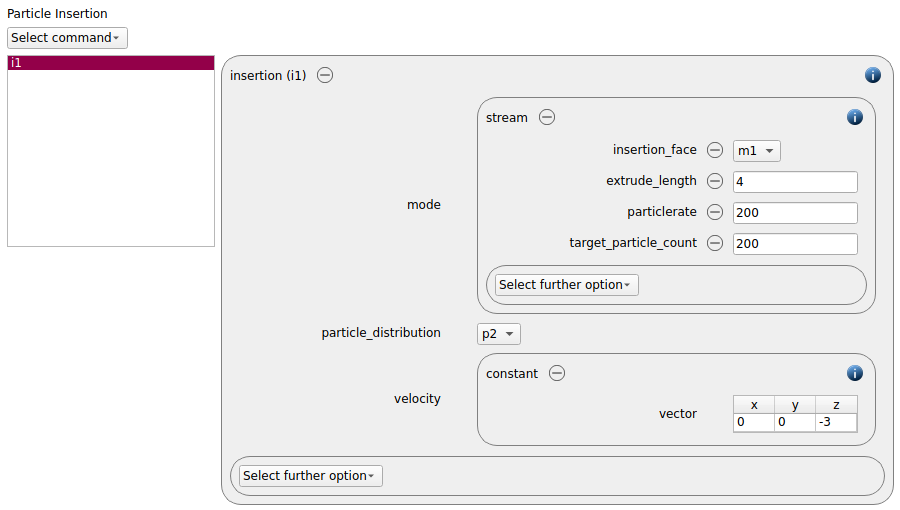Viewport: 900px width, 510px height.
Task: Click minus icon beside constant
Action: pos(557,373)
